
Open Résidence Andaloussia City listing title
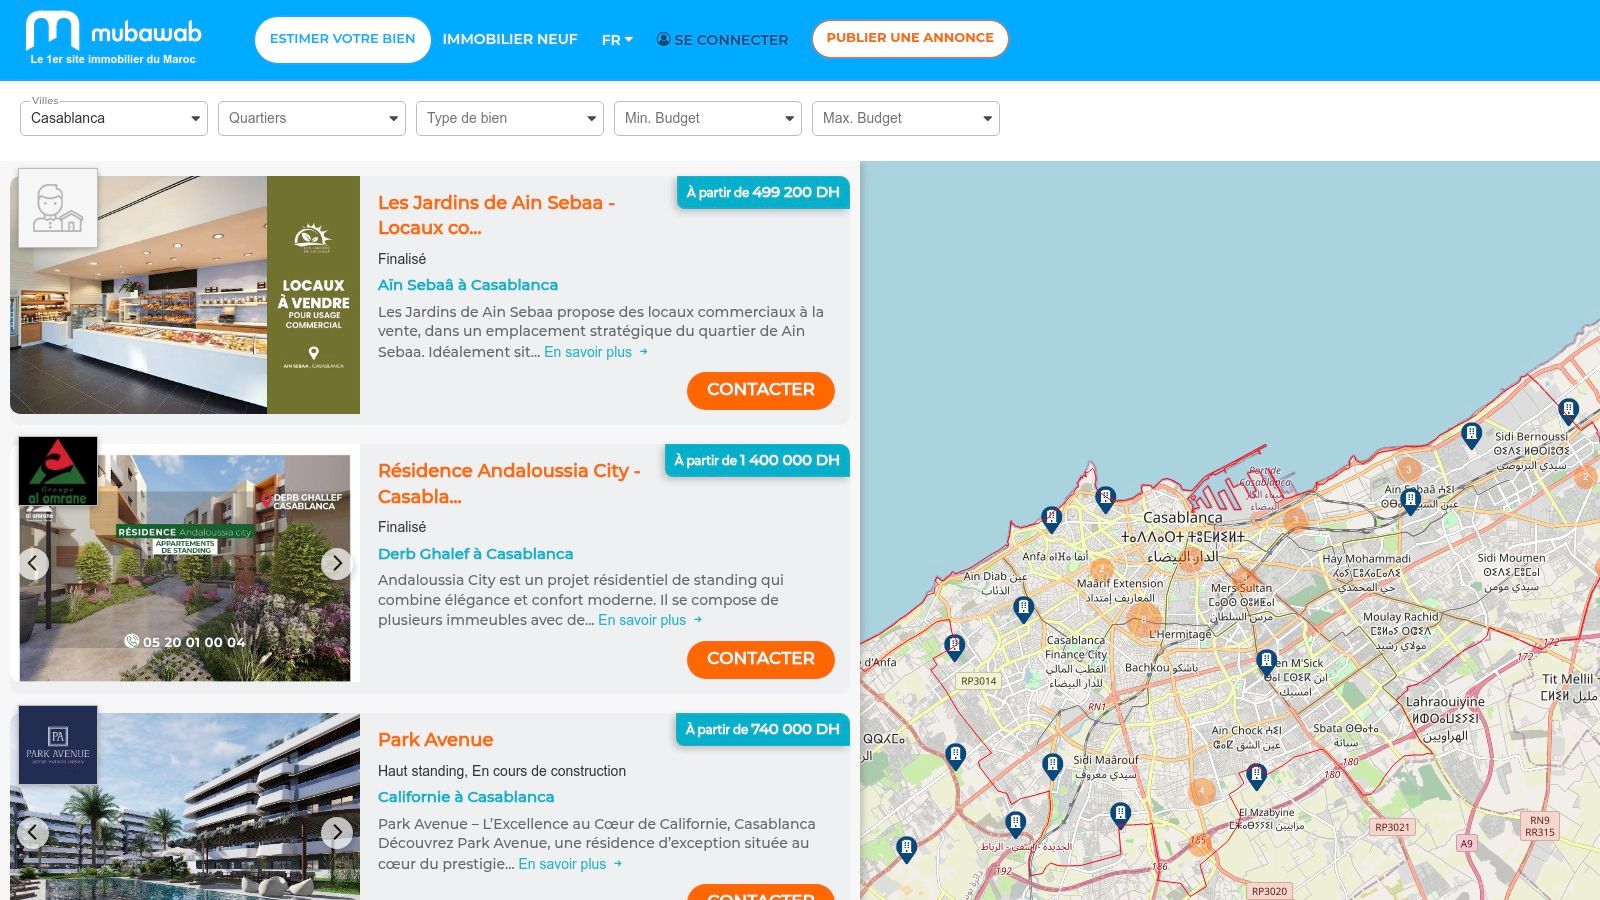pyautogui.click(x=509, y=483)
